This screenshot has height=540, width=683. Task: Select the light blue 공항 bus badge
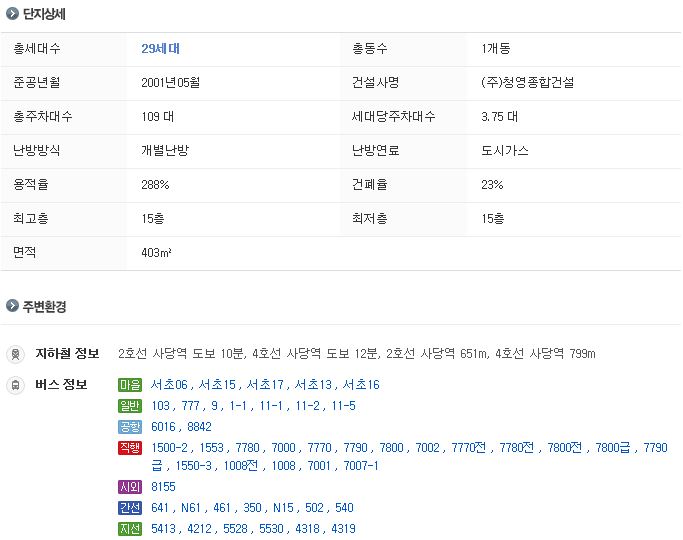[130, 427]
